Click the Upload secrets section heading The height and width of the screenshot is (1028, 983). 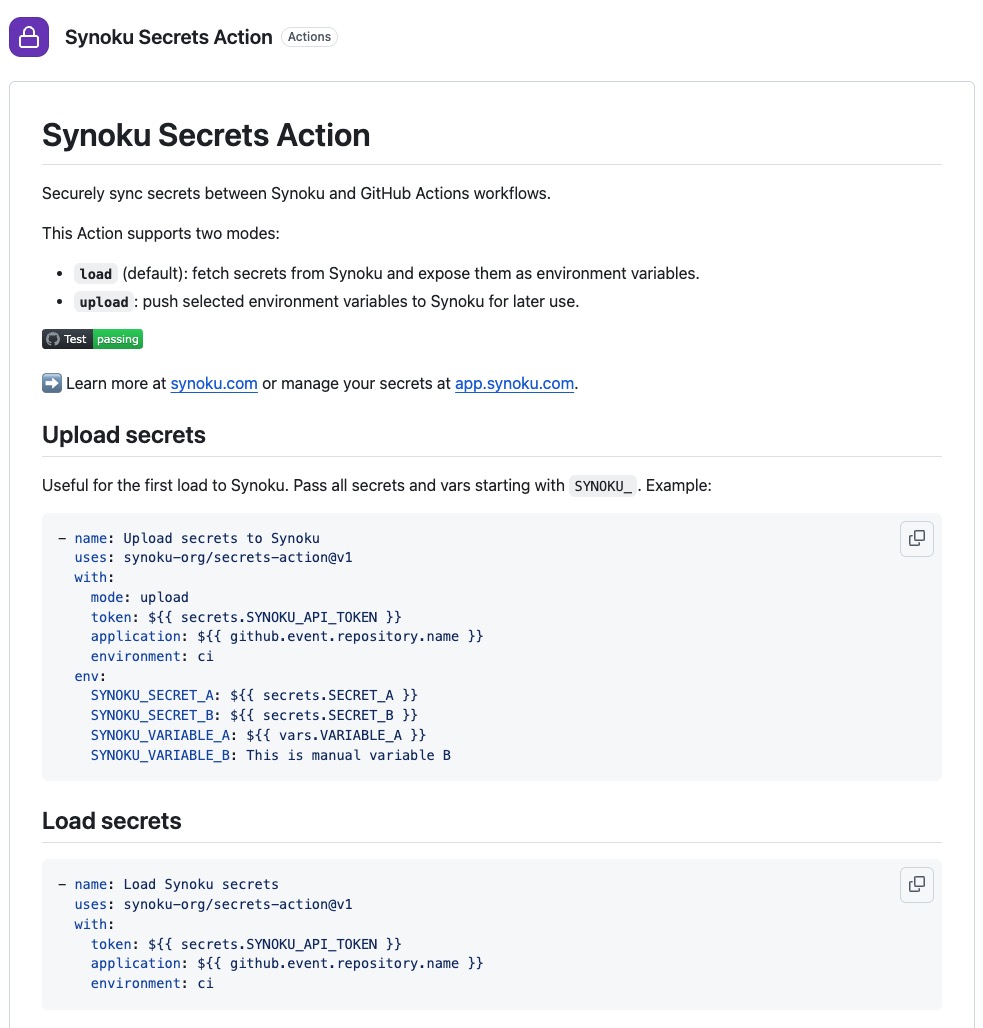click(124, 435)
